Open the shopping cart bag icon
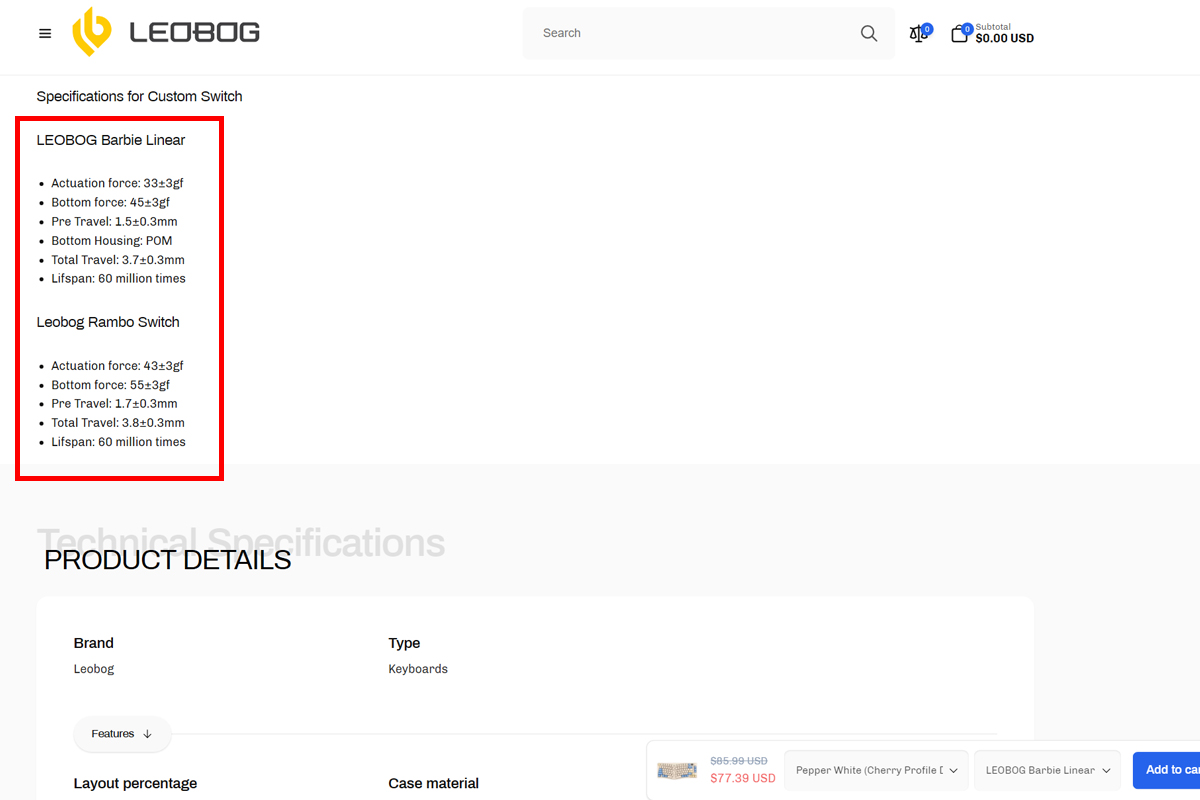 click(x=959, y=34)
